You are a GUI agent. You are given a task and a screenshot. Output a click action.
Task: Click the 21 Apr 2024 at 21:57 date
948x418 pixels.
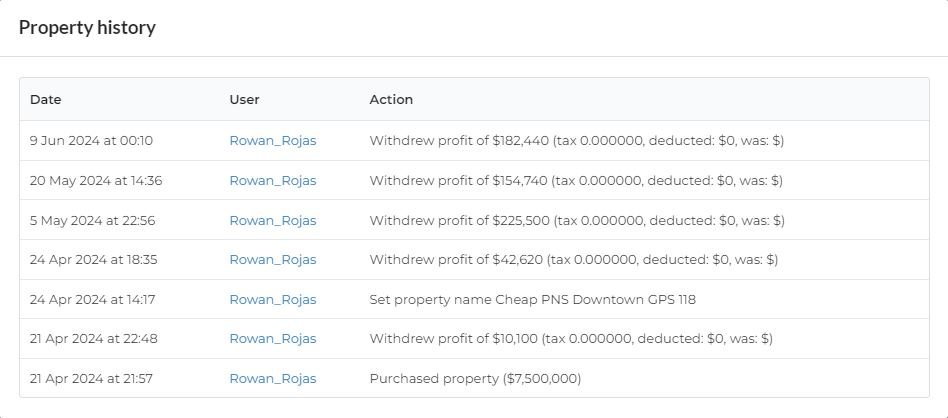91,379
